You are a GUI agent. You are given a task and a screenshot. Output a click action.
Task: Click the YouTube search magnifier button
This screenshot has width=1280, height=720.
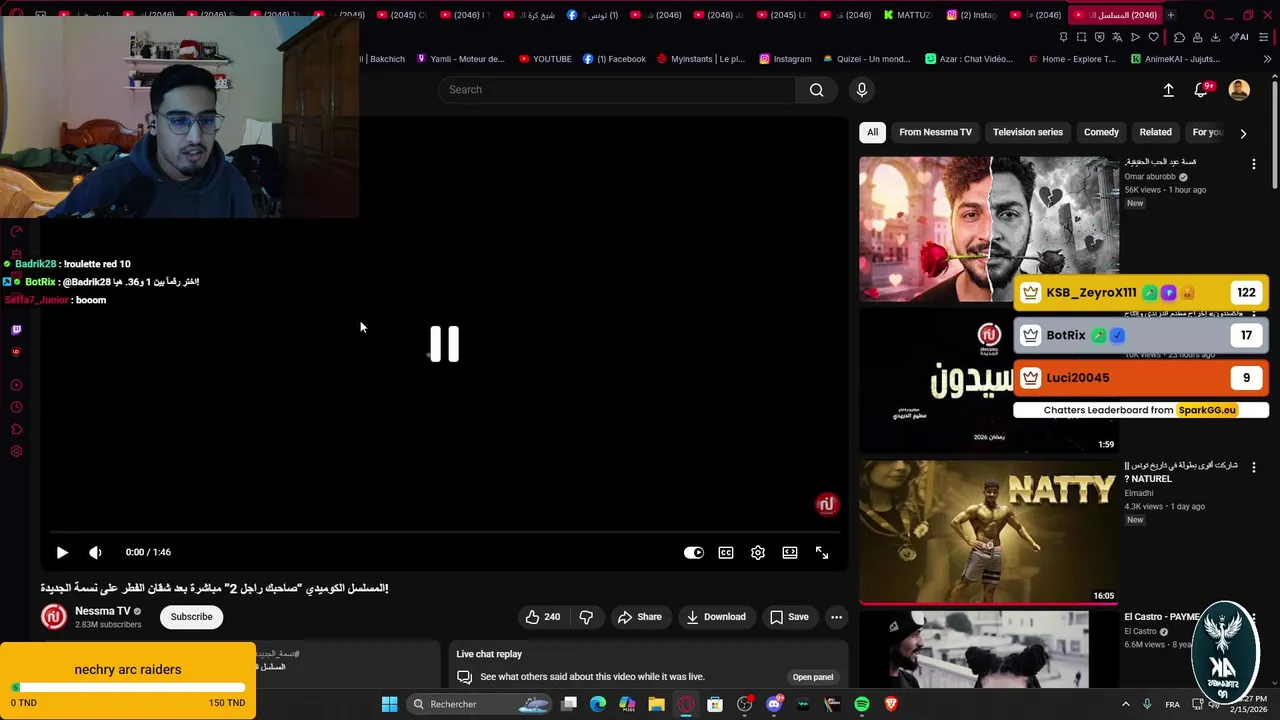pos(817,90)
